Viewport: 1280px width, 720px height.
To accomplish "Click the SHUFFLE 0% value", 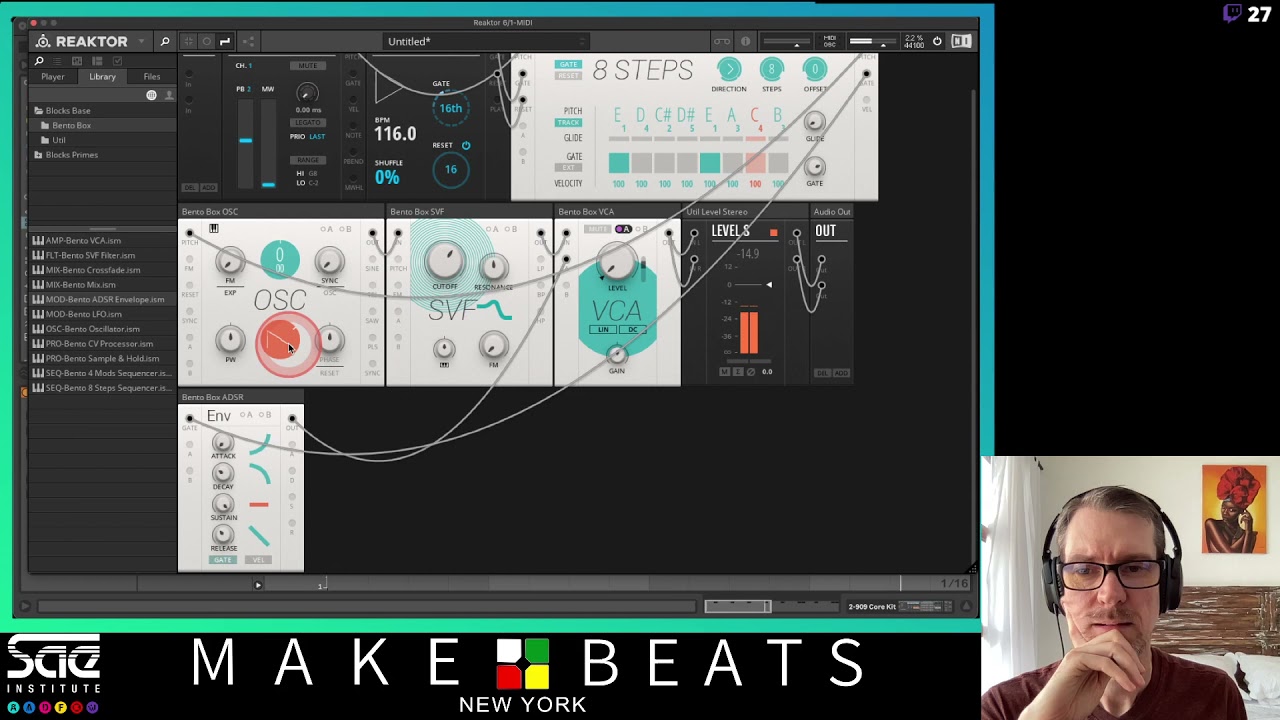I will pyautogui.click(x=387, y=178).
